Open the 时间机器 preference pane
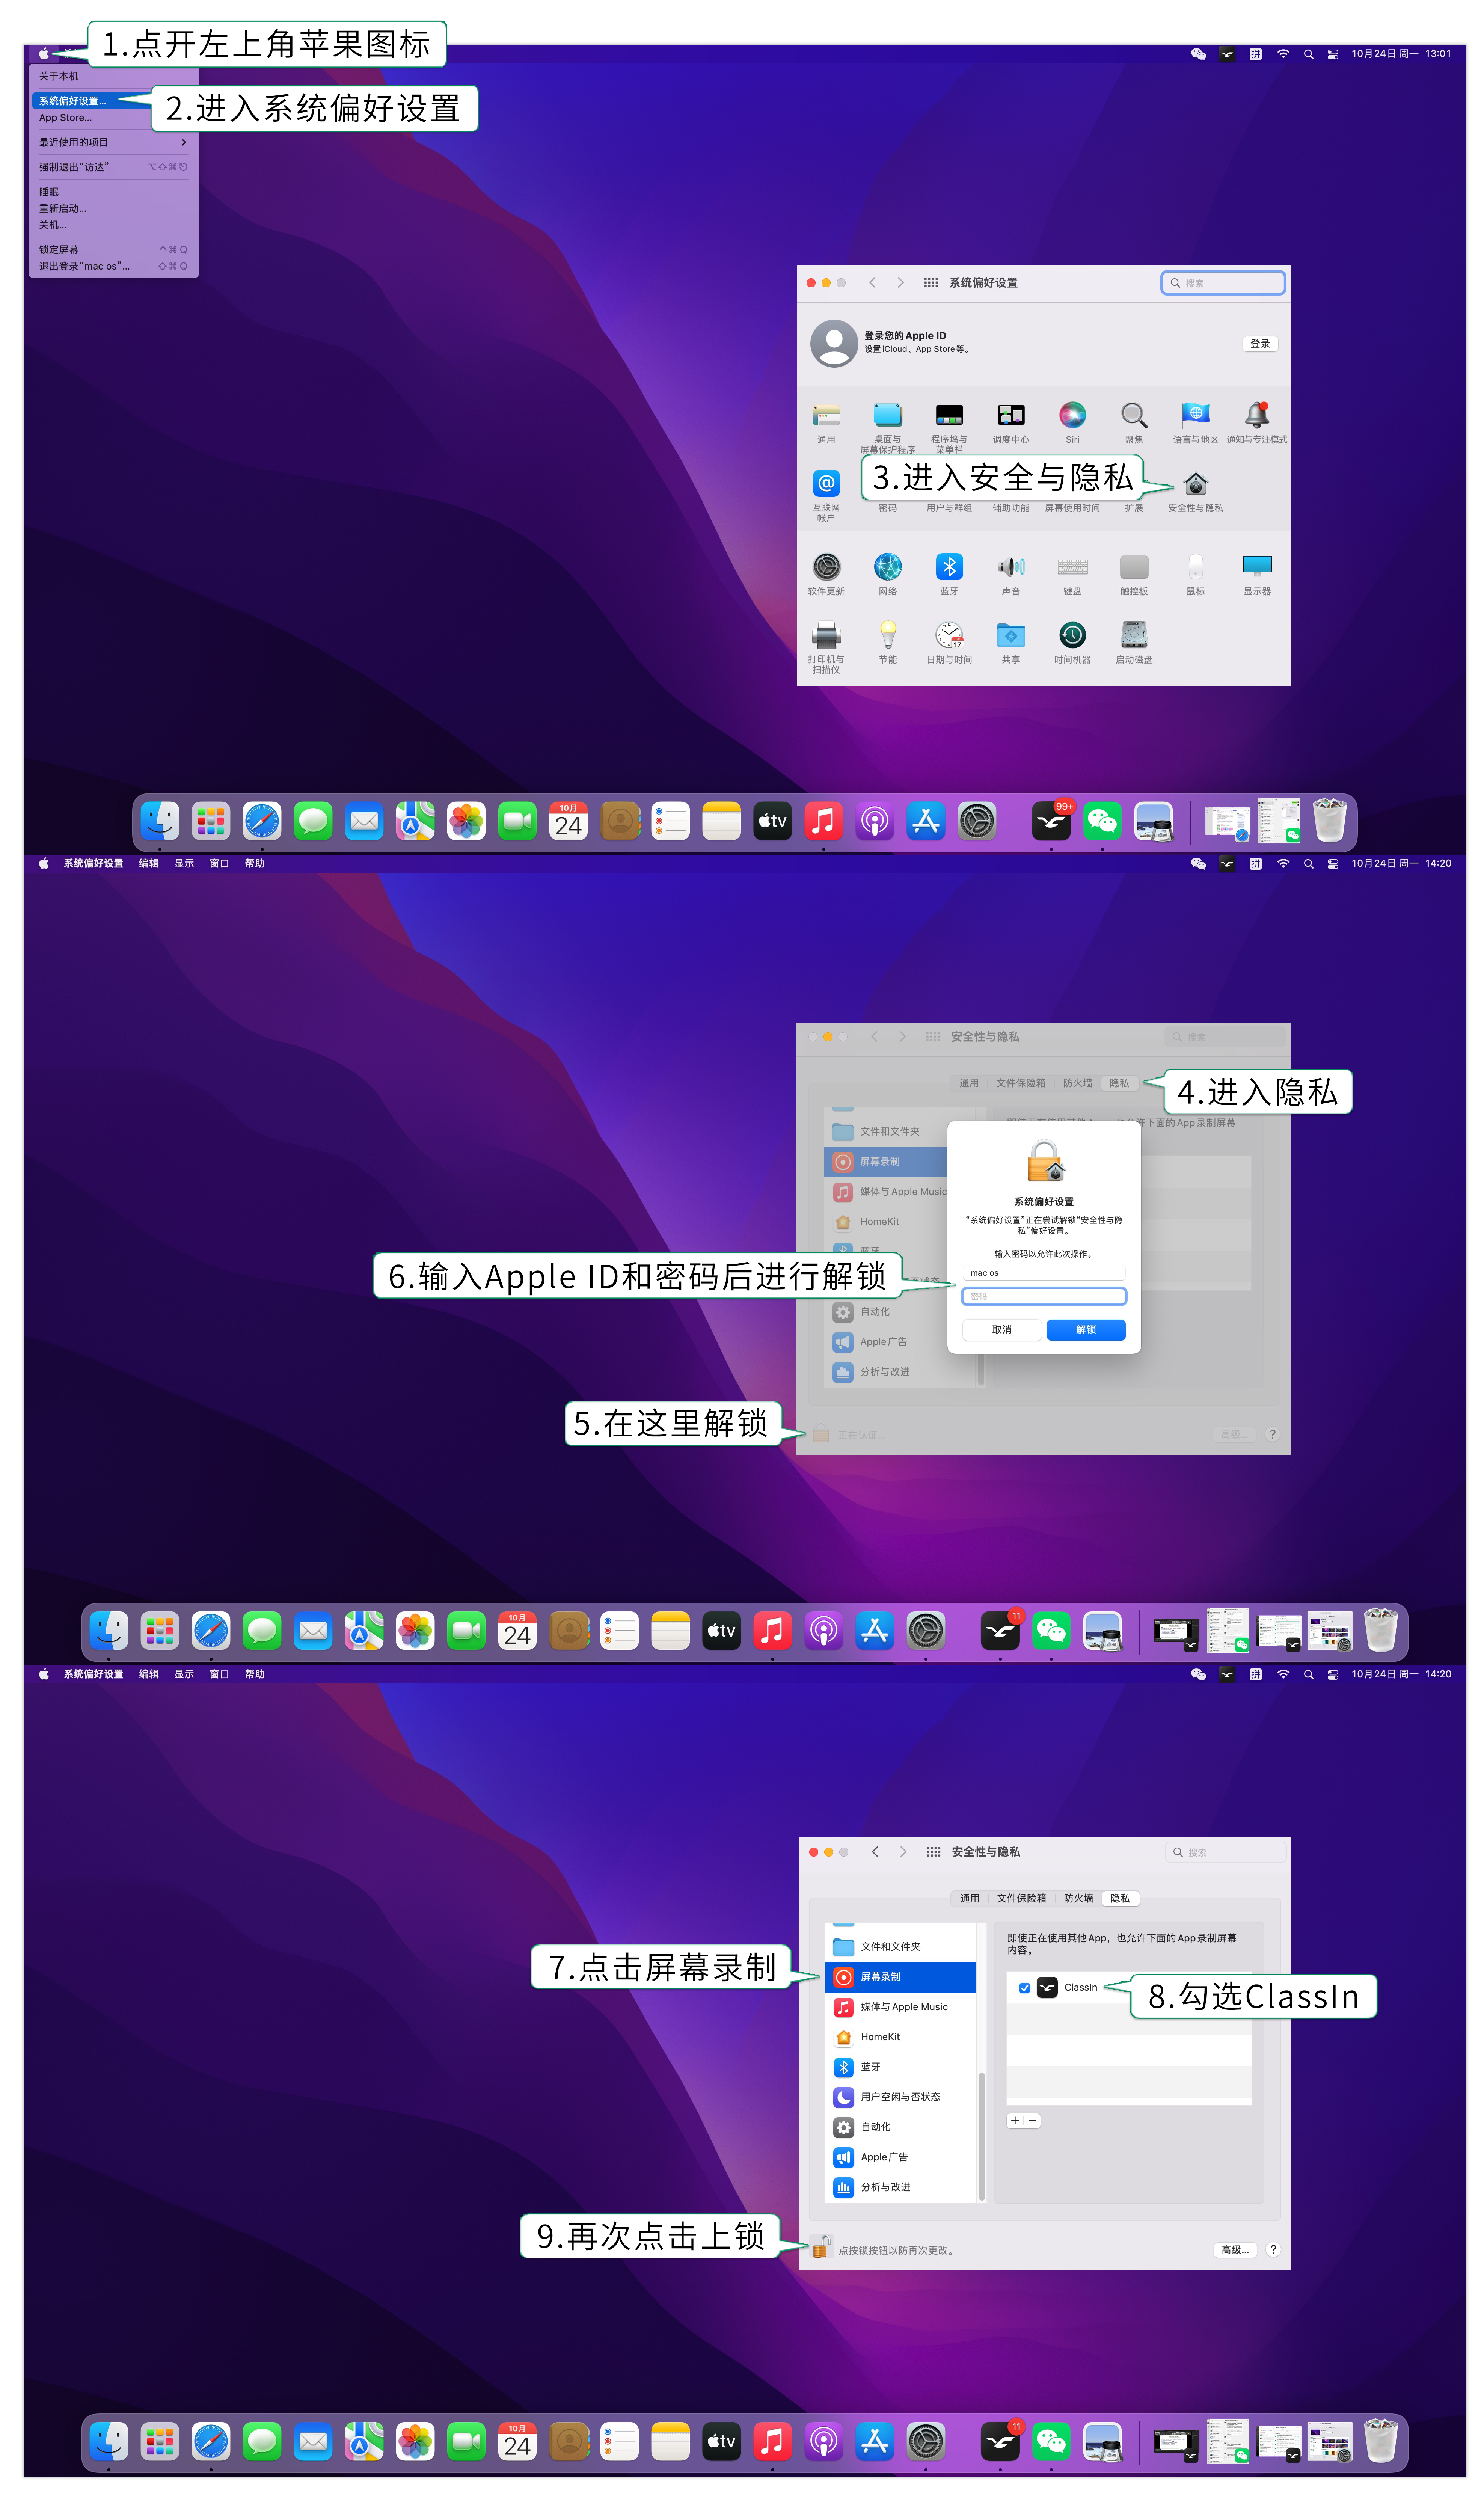 click(x=1072, y=642)
